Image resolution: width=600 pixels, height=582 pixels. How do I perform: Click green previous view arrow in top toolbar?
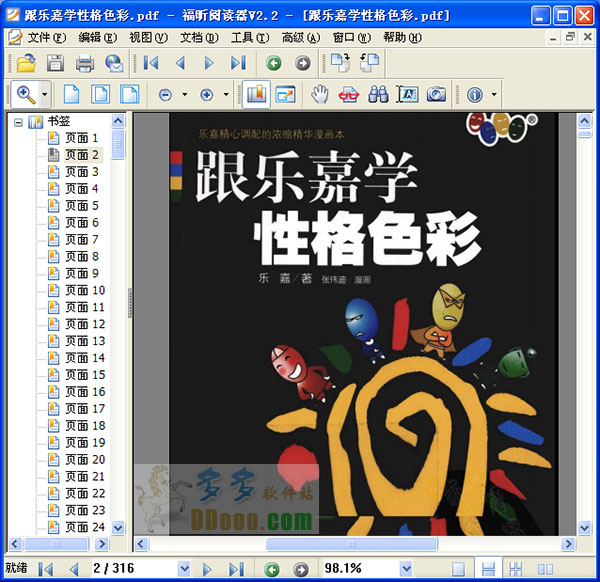[274, 63]
